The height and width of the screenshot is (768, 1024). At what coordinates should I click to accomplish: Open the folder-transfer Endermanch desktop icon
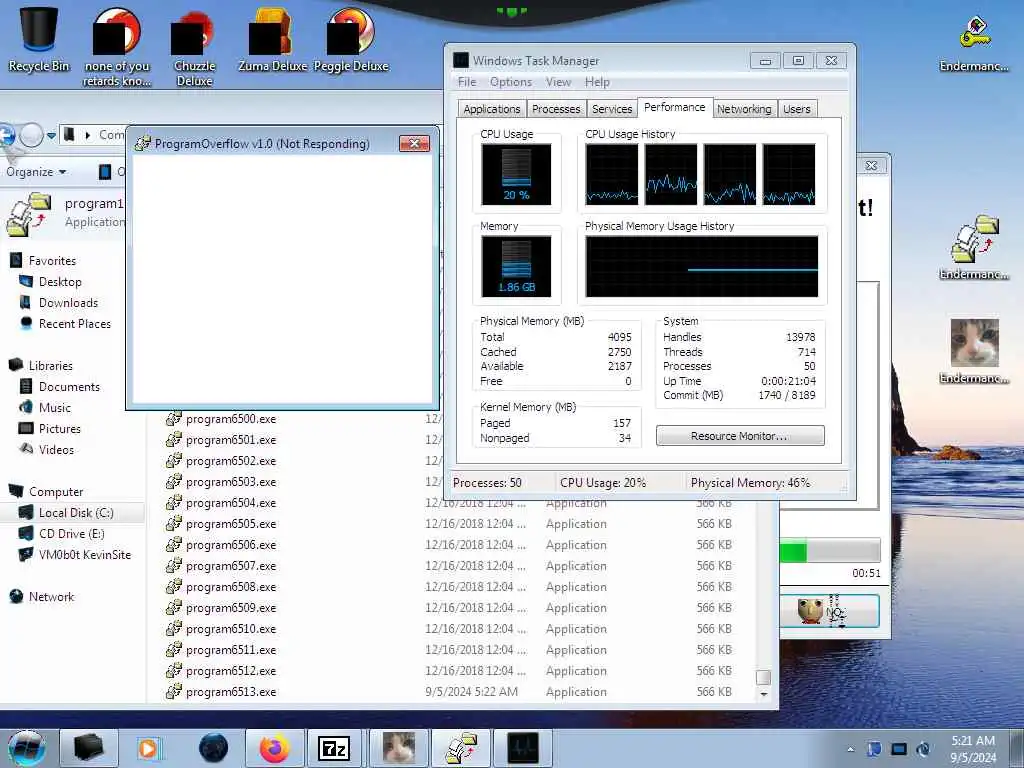[974, 248]
